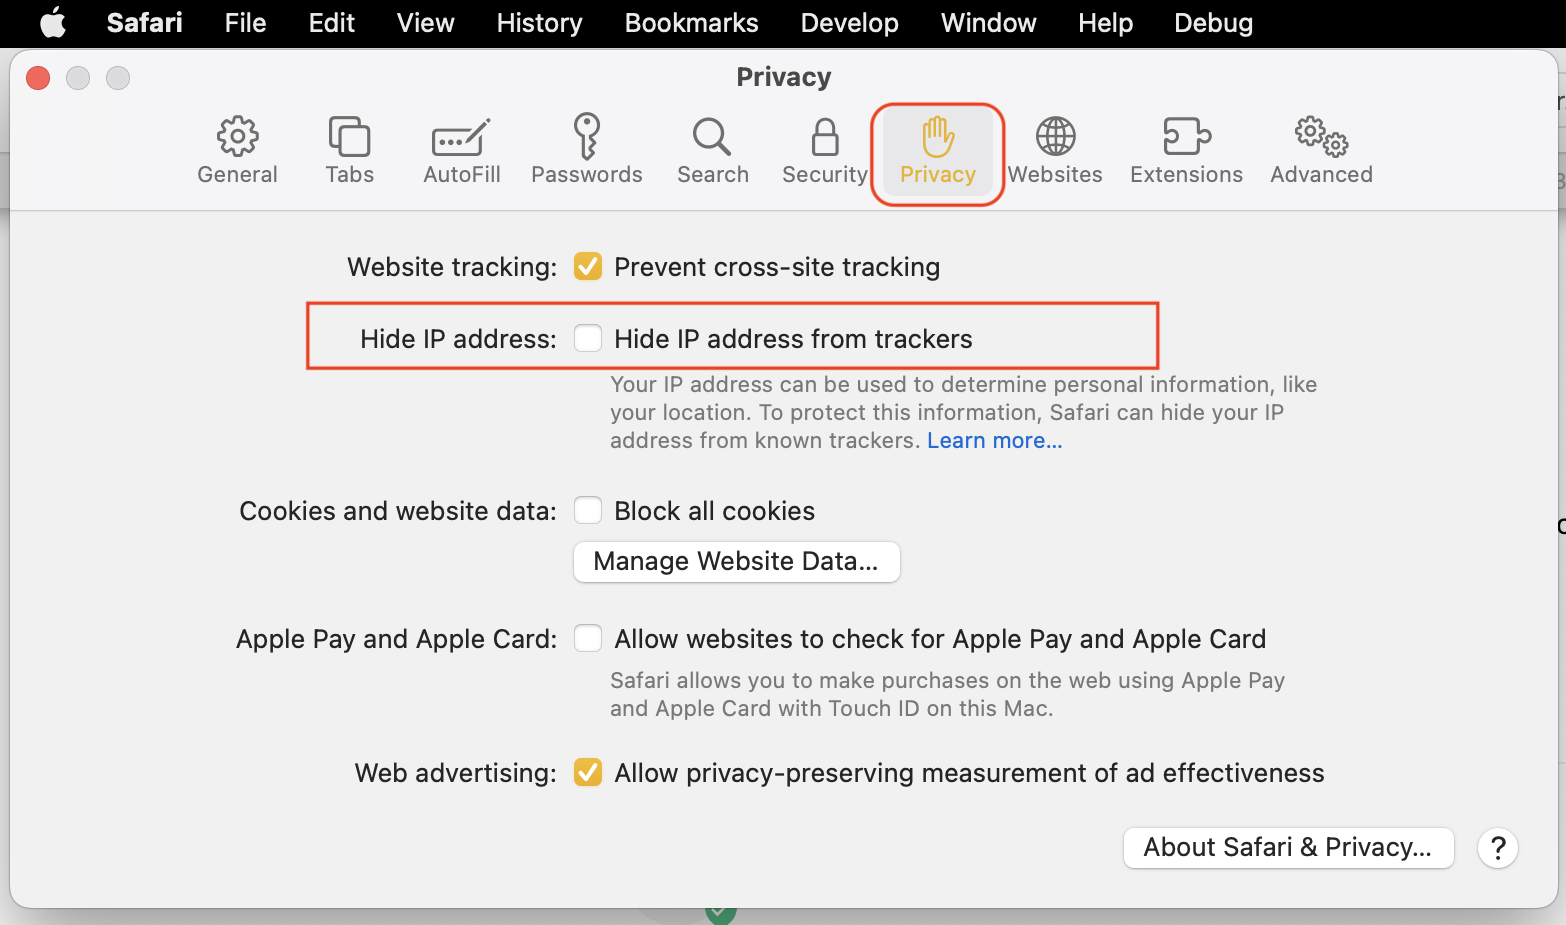Screen dimensions: 1566x925
Task: Click the 'Hide IP address:' label
Action: point(458,339)
